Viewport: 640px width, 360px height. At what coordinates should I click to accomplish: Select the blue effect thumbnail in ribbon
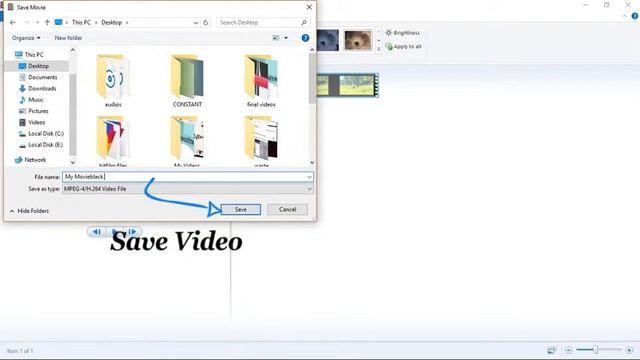(328, 40)
